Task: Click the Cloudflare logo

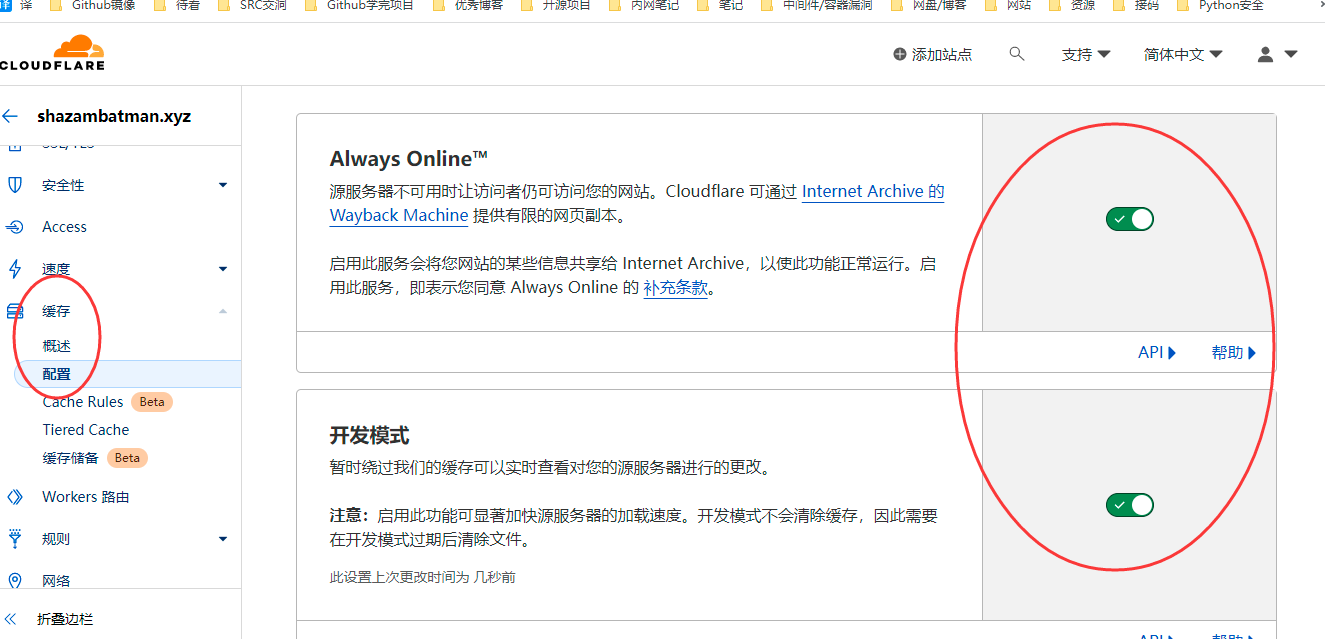Action: point(52,53)
